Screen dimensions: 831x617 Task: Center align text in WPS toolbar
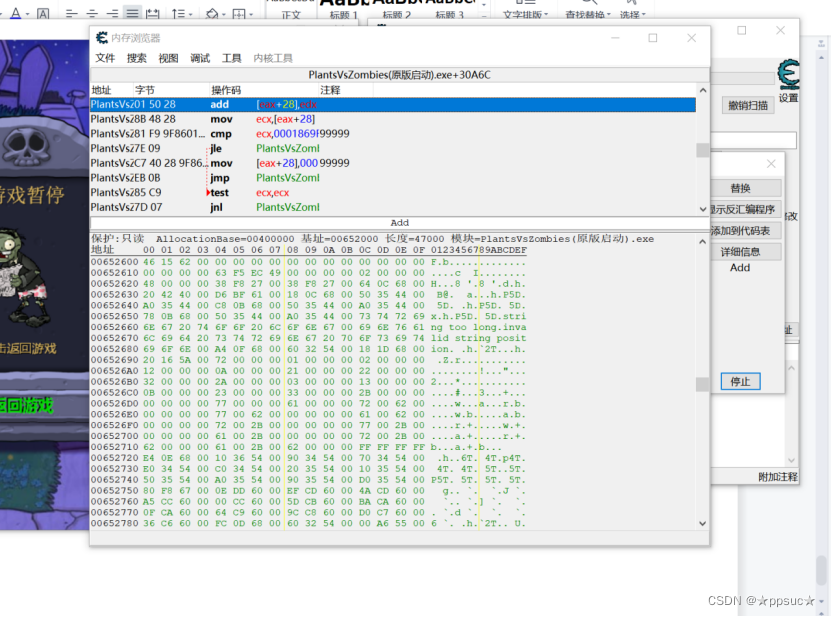[92, 13]
